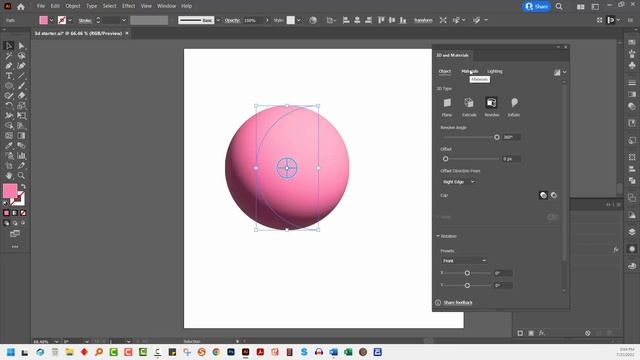Switch to the Materials tab
640x360 pixels.
(469, 71)
